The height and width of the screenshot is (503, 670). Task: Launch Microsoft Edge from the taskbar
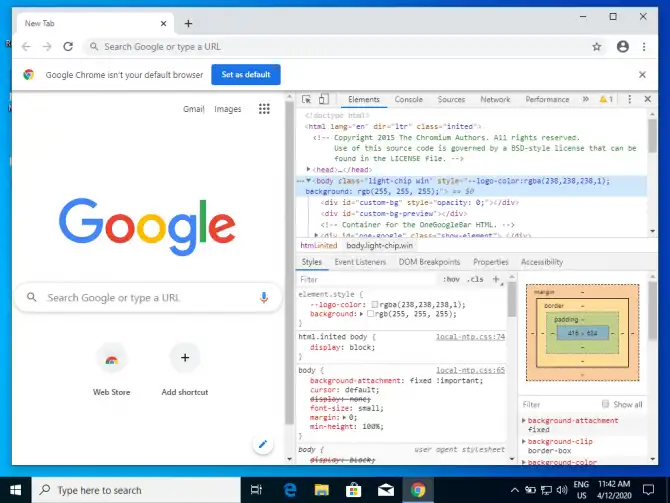point(290,490)
